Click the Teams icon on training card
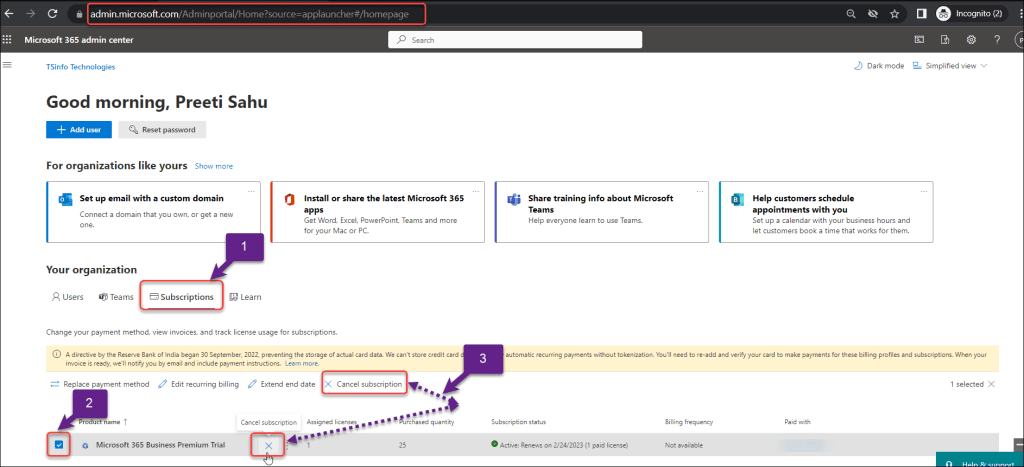This screenshot has height=467, width=1024. point(514,199)
